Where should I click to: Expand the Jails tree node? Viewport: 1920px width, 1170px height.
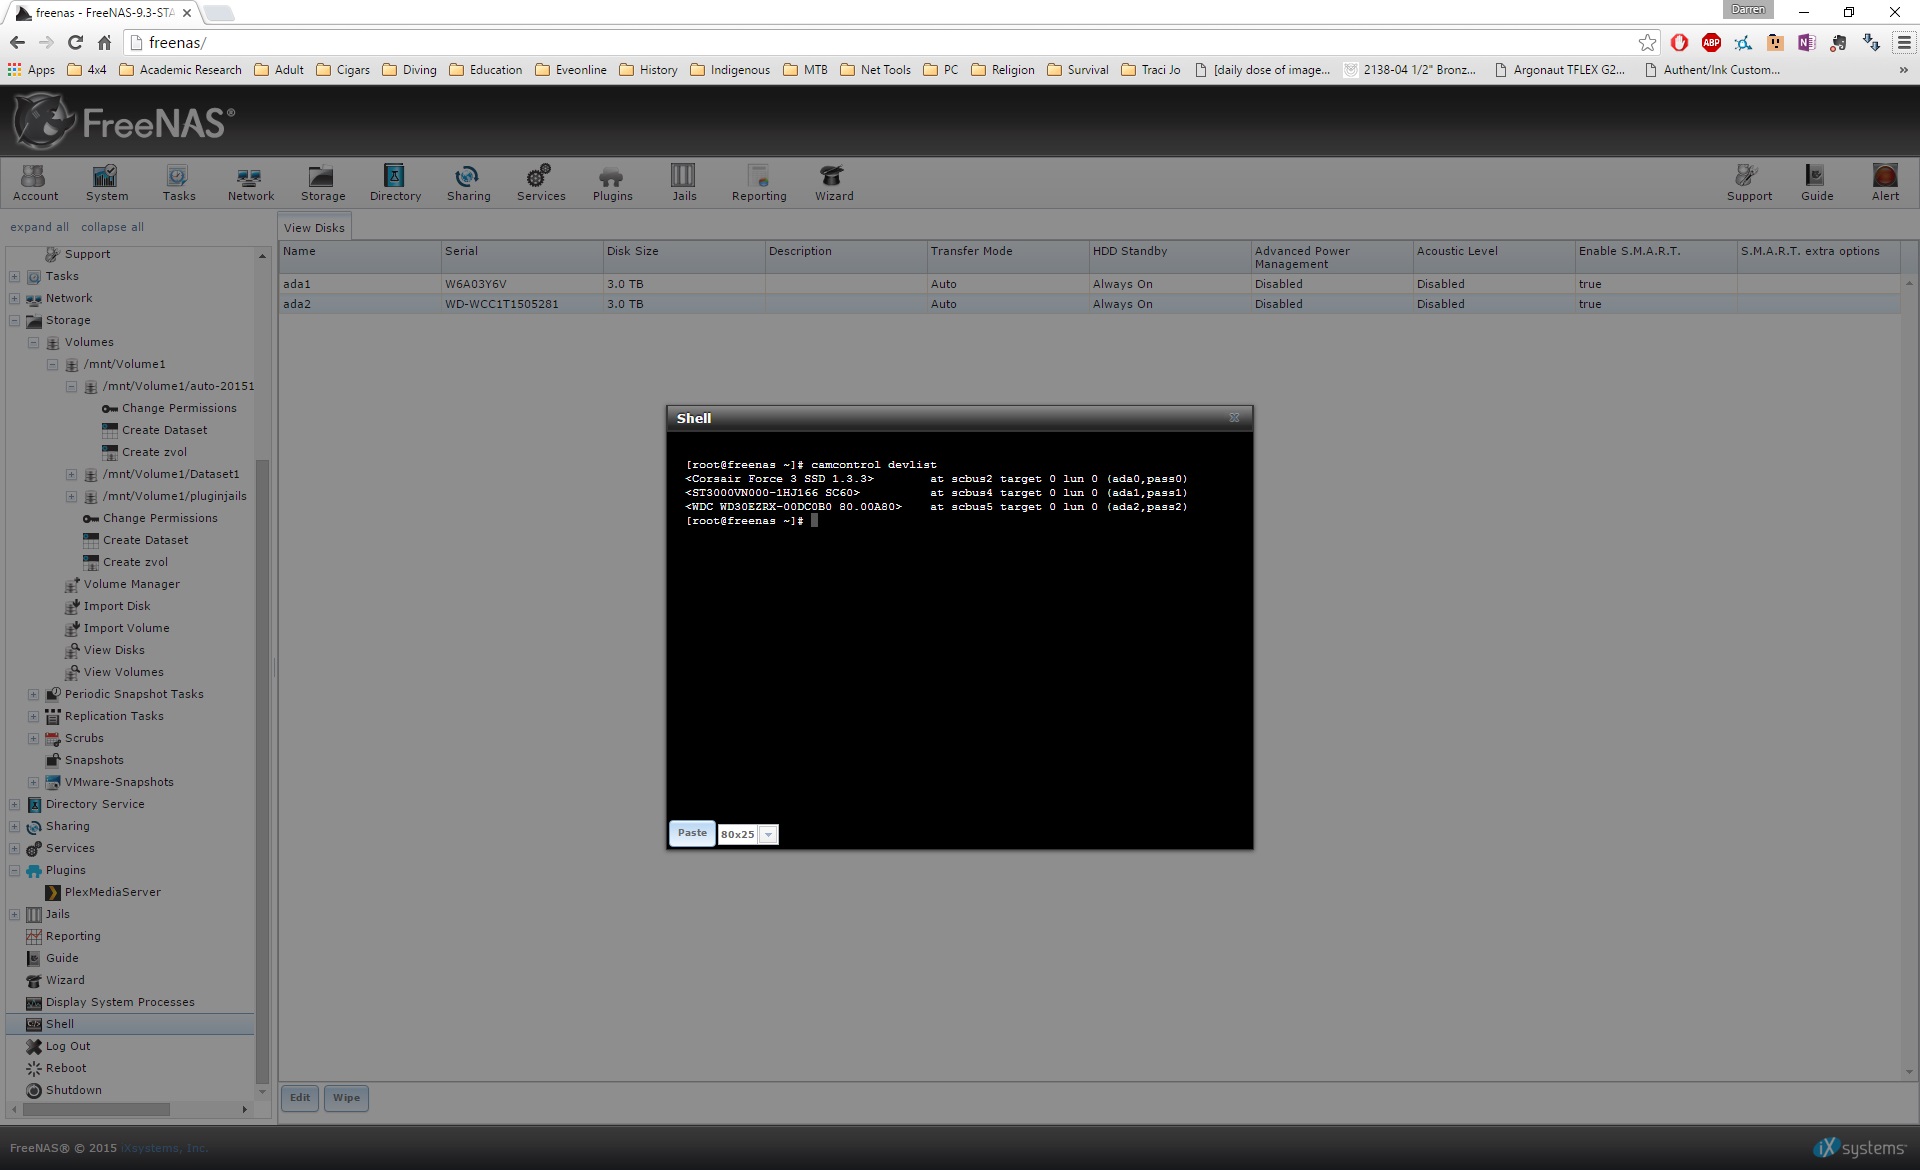[x=14, y=915]
